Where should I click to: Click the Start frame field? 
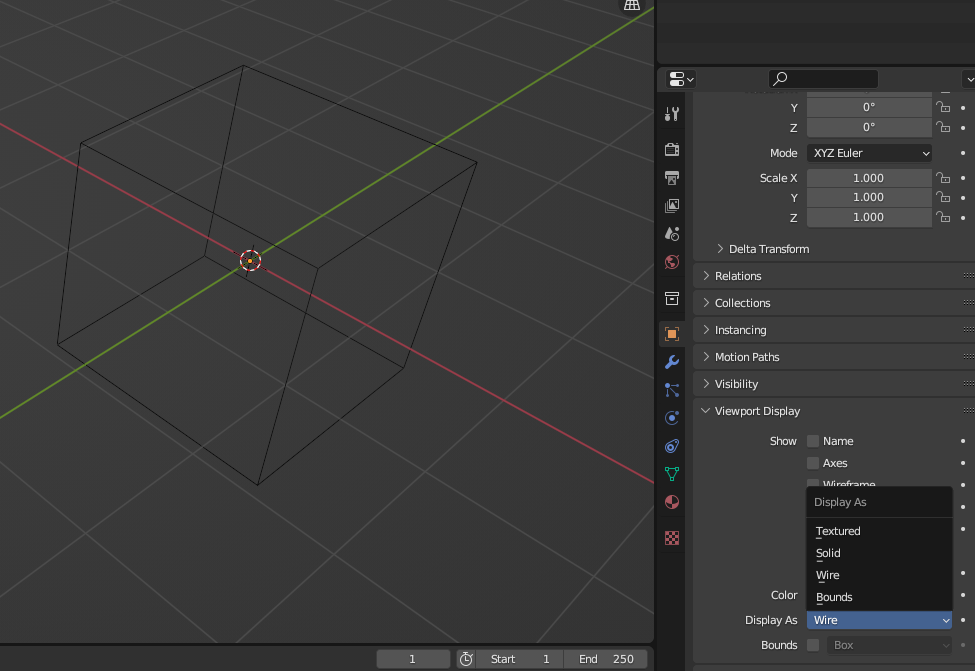(x=520, y=659)
